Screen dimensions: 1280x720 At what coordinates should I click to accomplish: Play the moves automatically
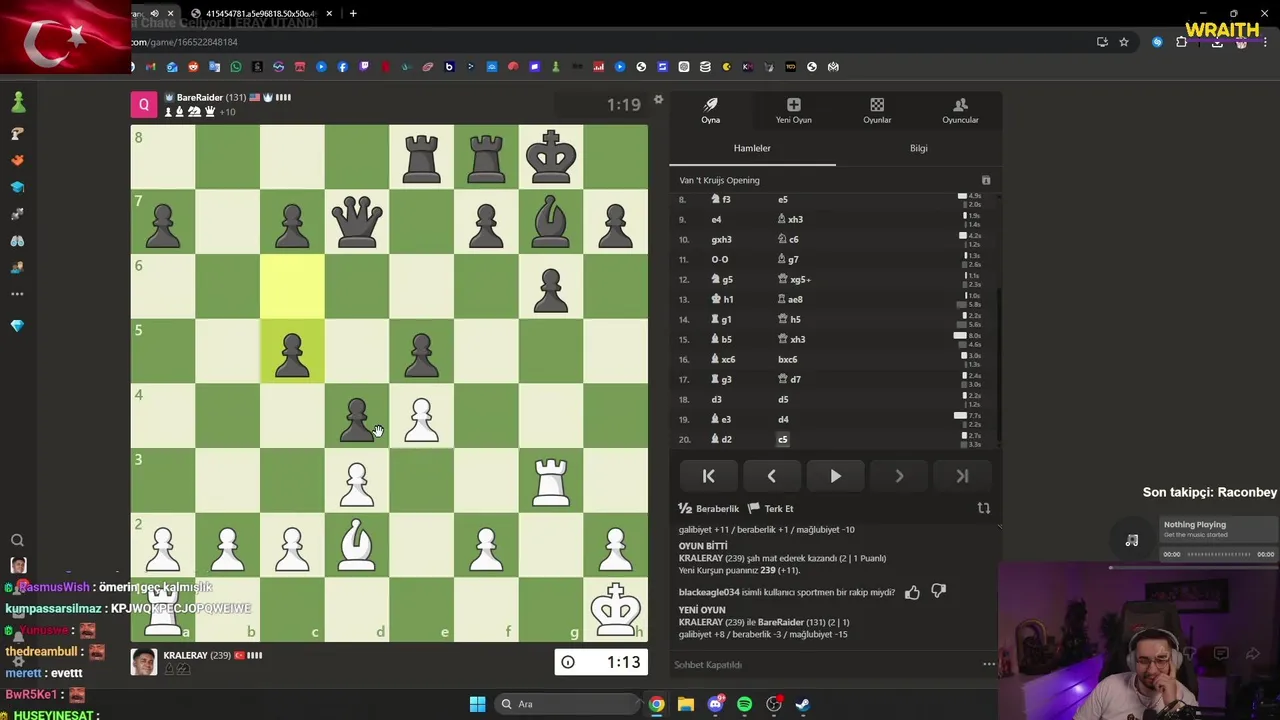point(835,477)
